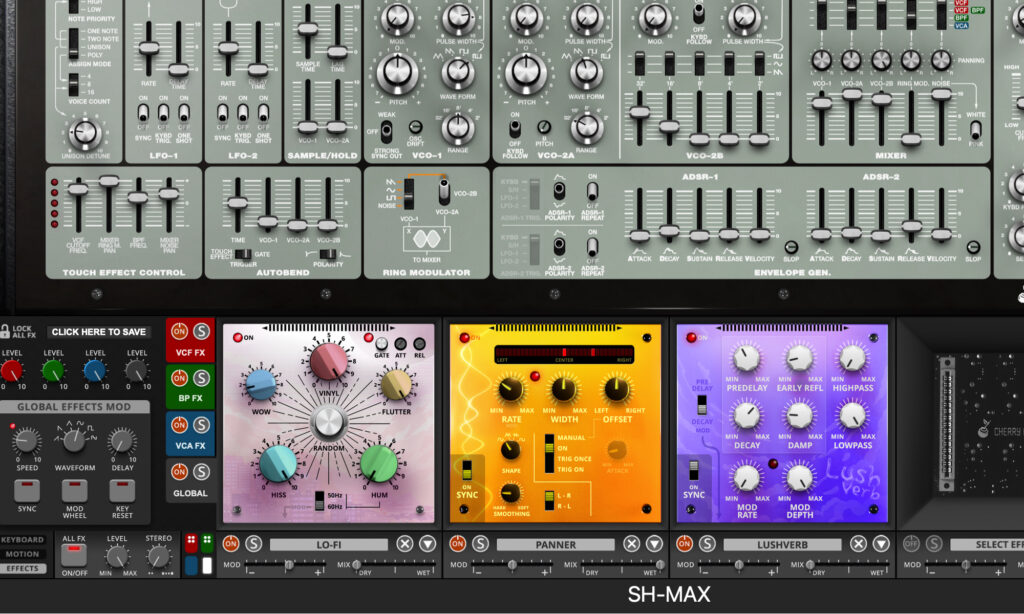Remove the Panner effect with X icon
This screenshot has height=614, width=1024.
[631, 544]
